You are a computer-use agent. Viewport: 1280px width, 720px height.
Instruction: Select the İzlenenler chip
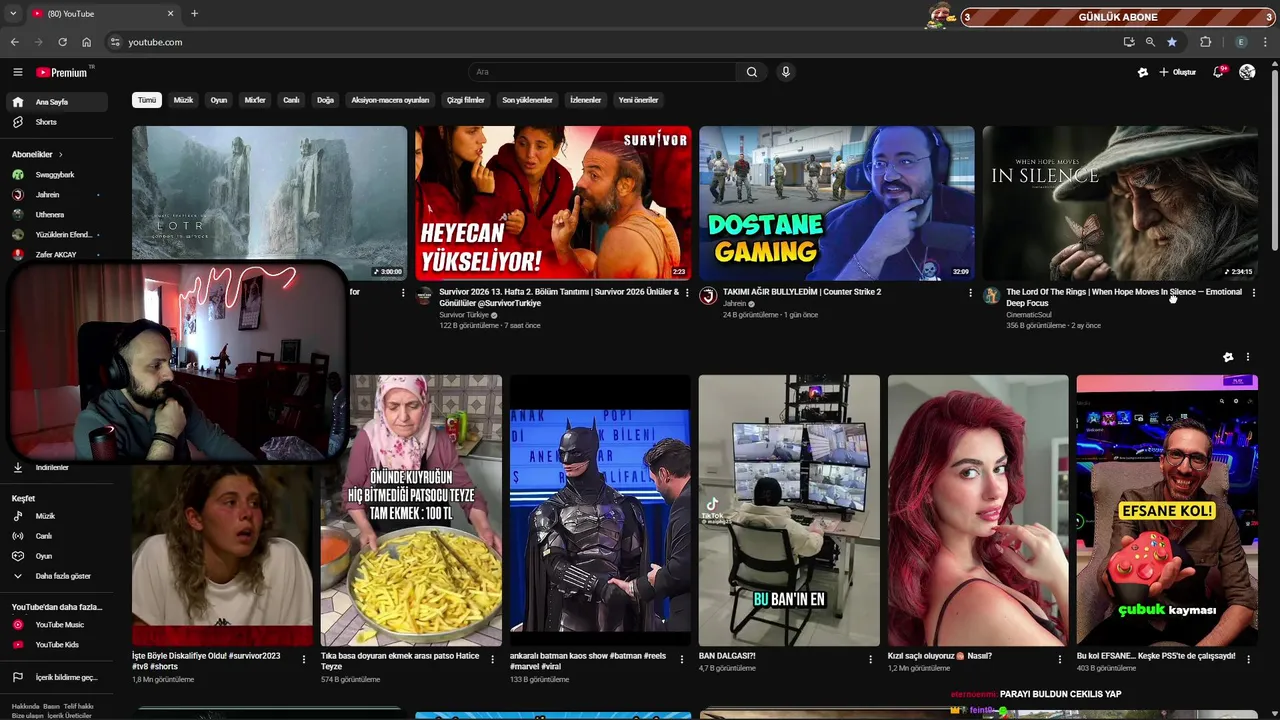coord(585,100)
